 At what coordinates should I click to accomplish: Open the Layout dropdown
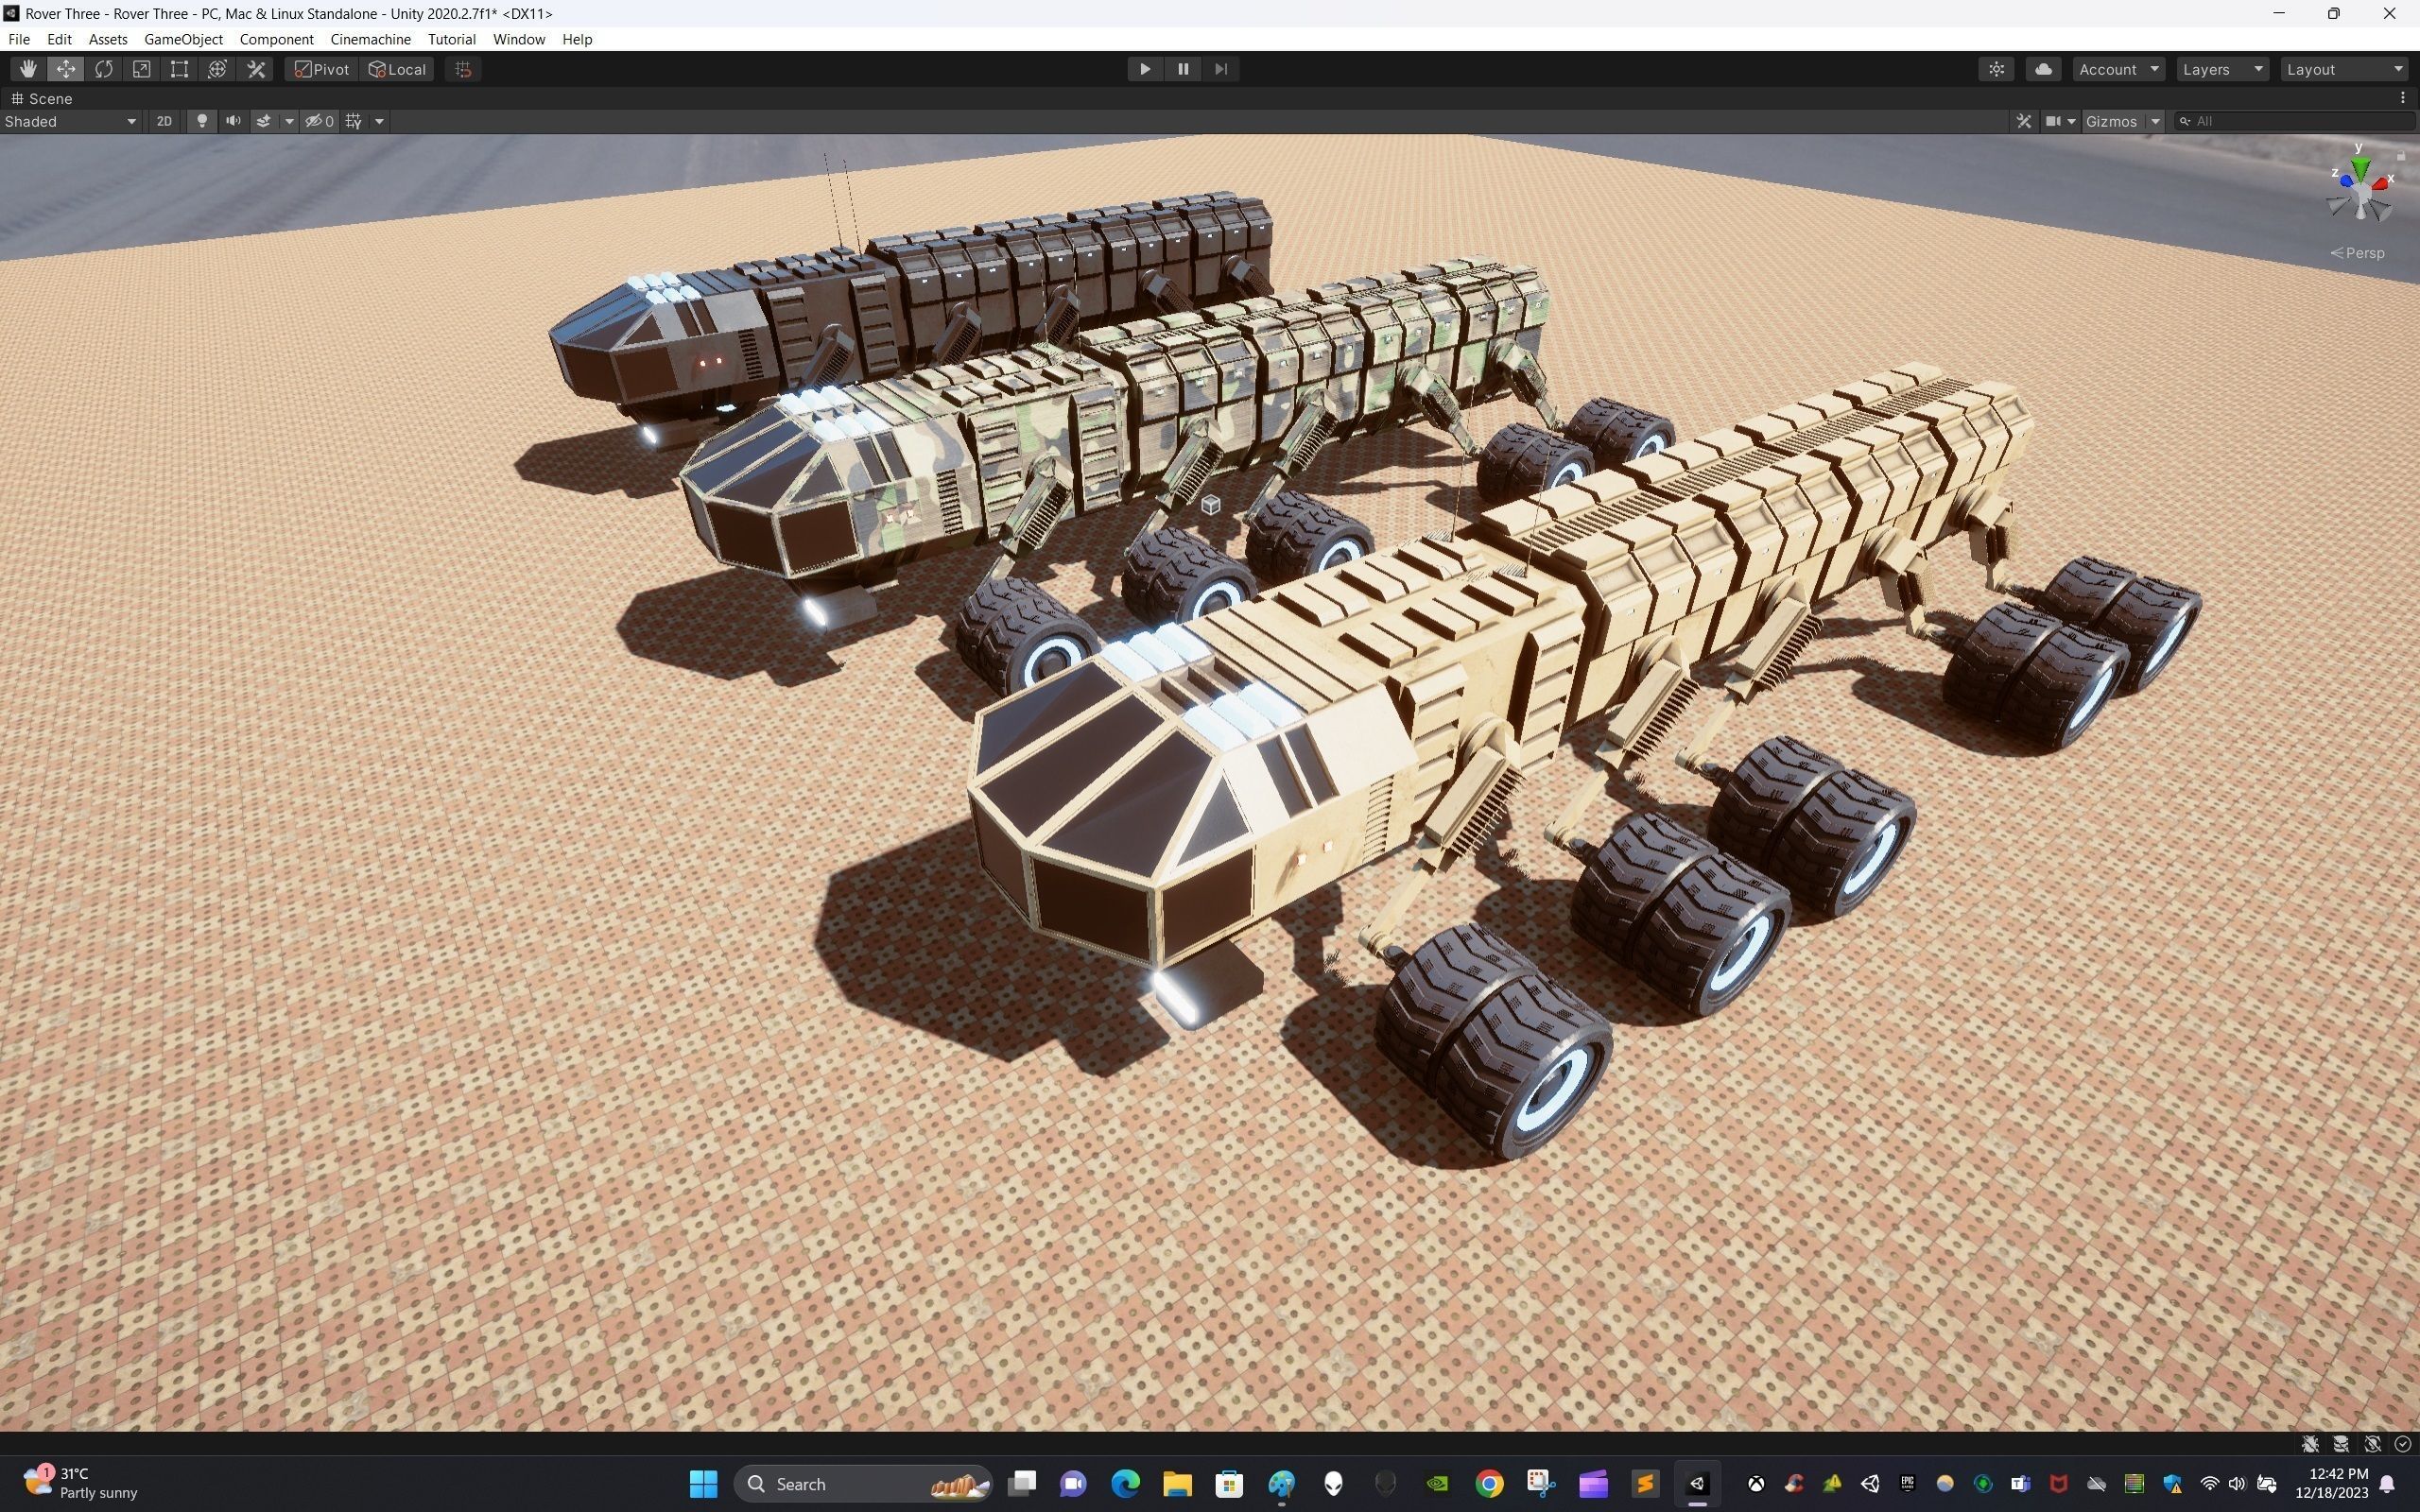2344,69
